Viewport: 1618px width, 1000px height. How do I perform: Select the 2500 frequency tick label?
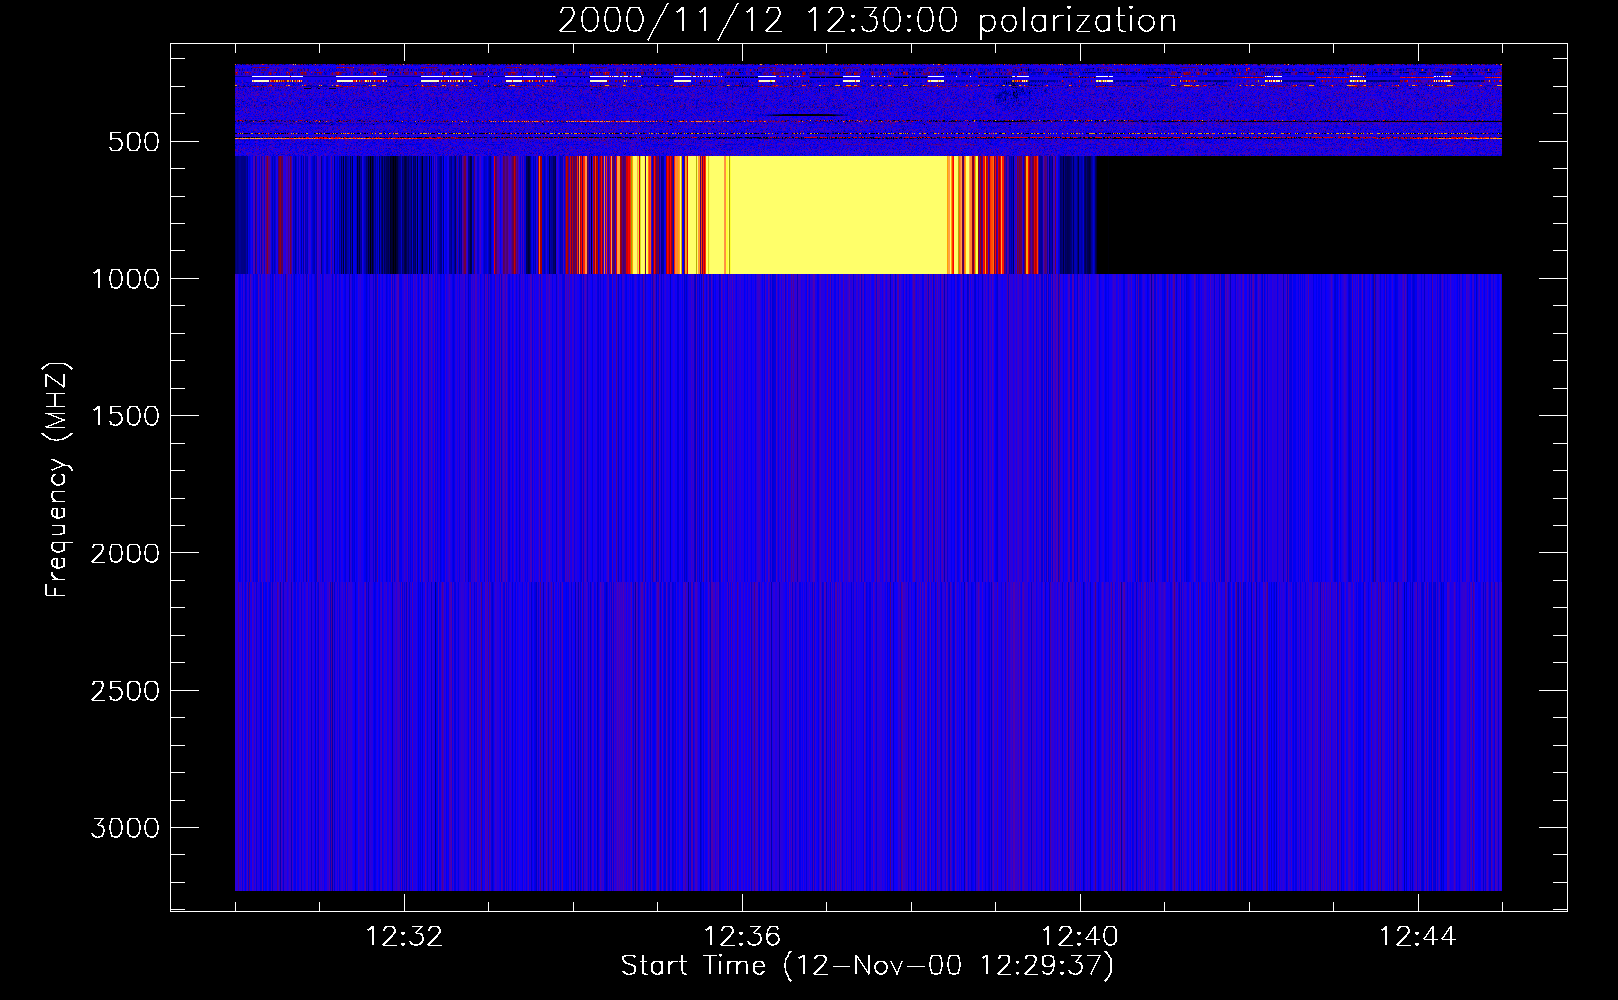tap(125, 691)
